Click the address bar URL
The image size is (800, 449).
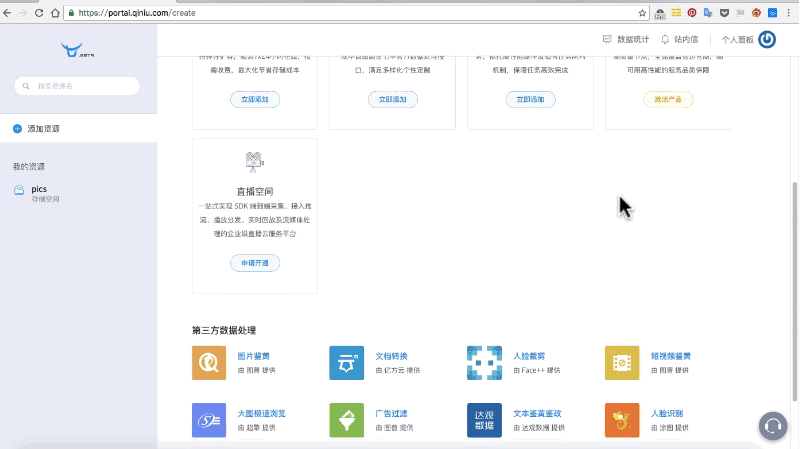click(137, 13)
